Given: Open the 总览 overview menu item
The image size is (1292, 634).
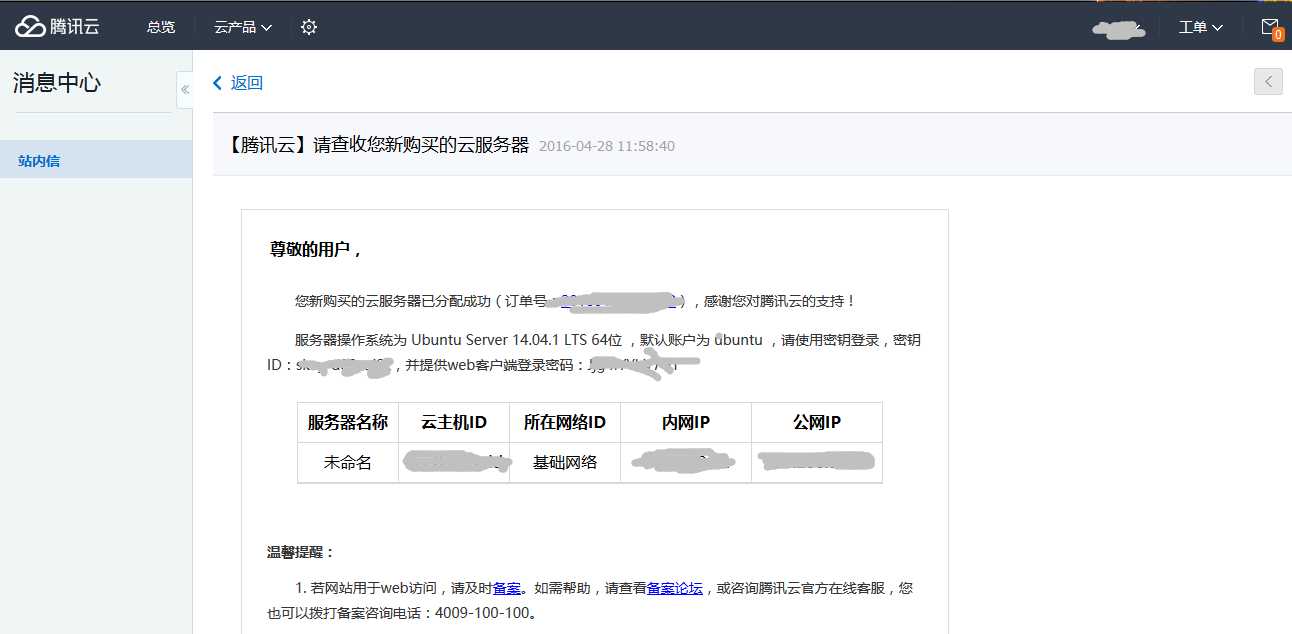Looking at the screenshot, I should coord(161,27).
